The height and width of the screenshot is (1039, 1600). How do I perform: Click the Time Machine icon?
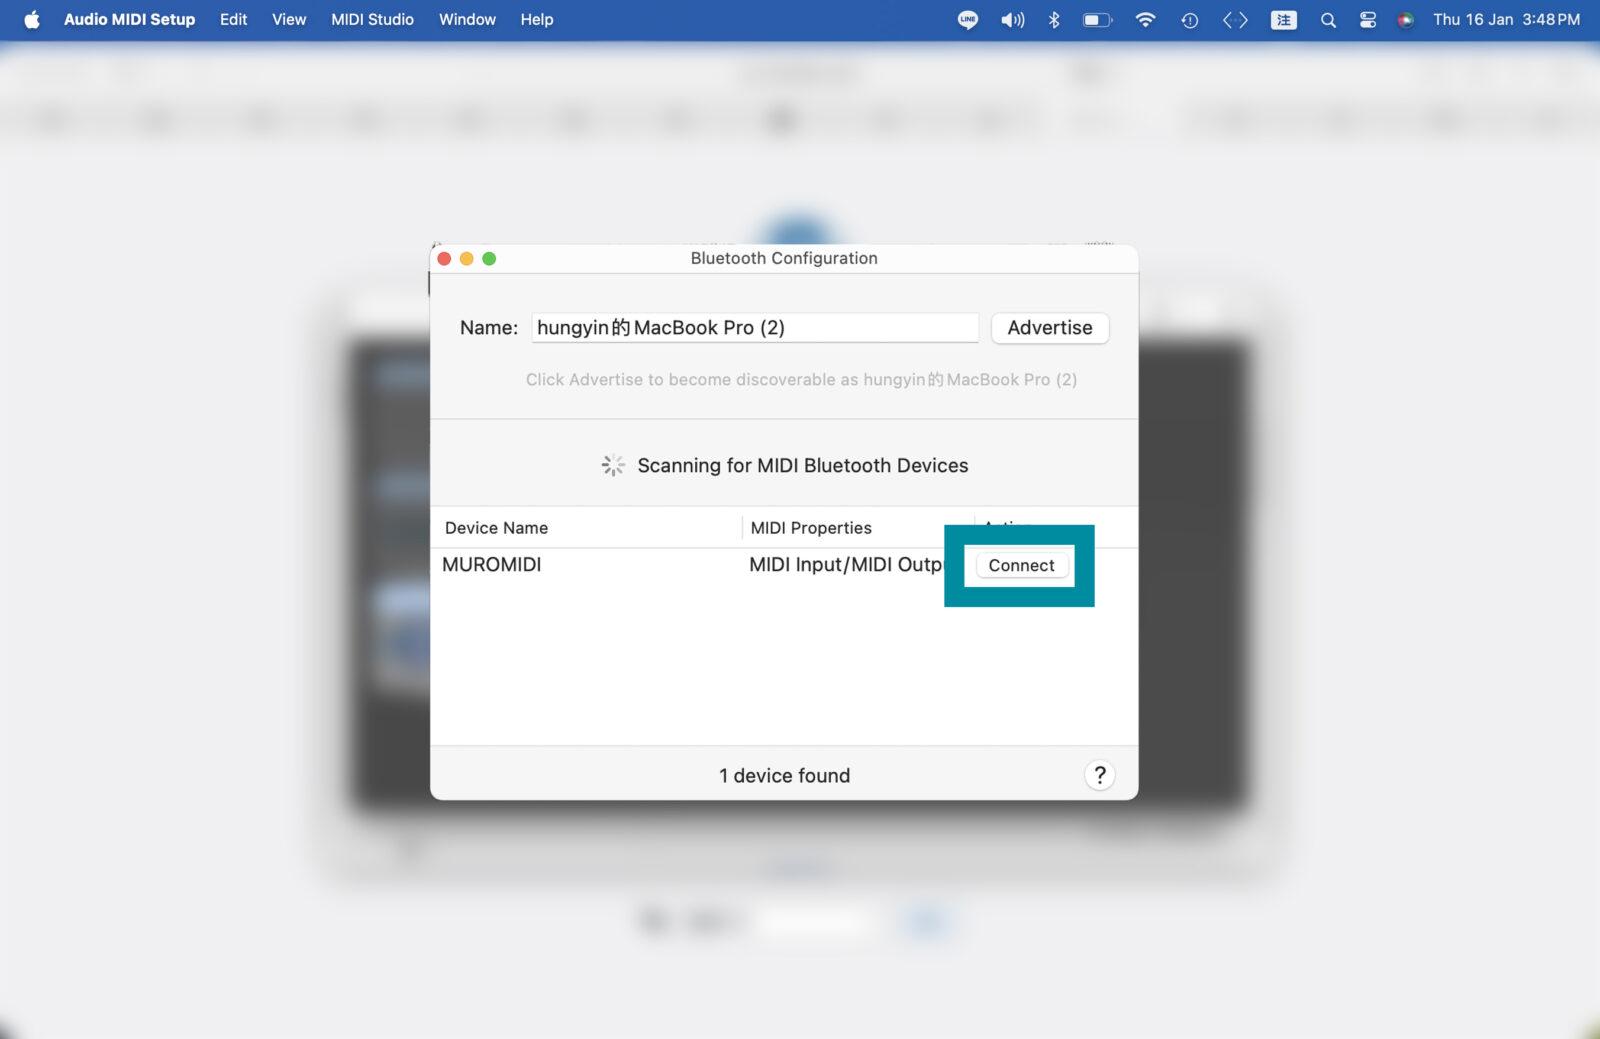(x=1189, y=20)
